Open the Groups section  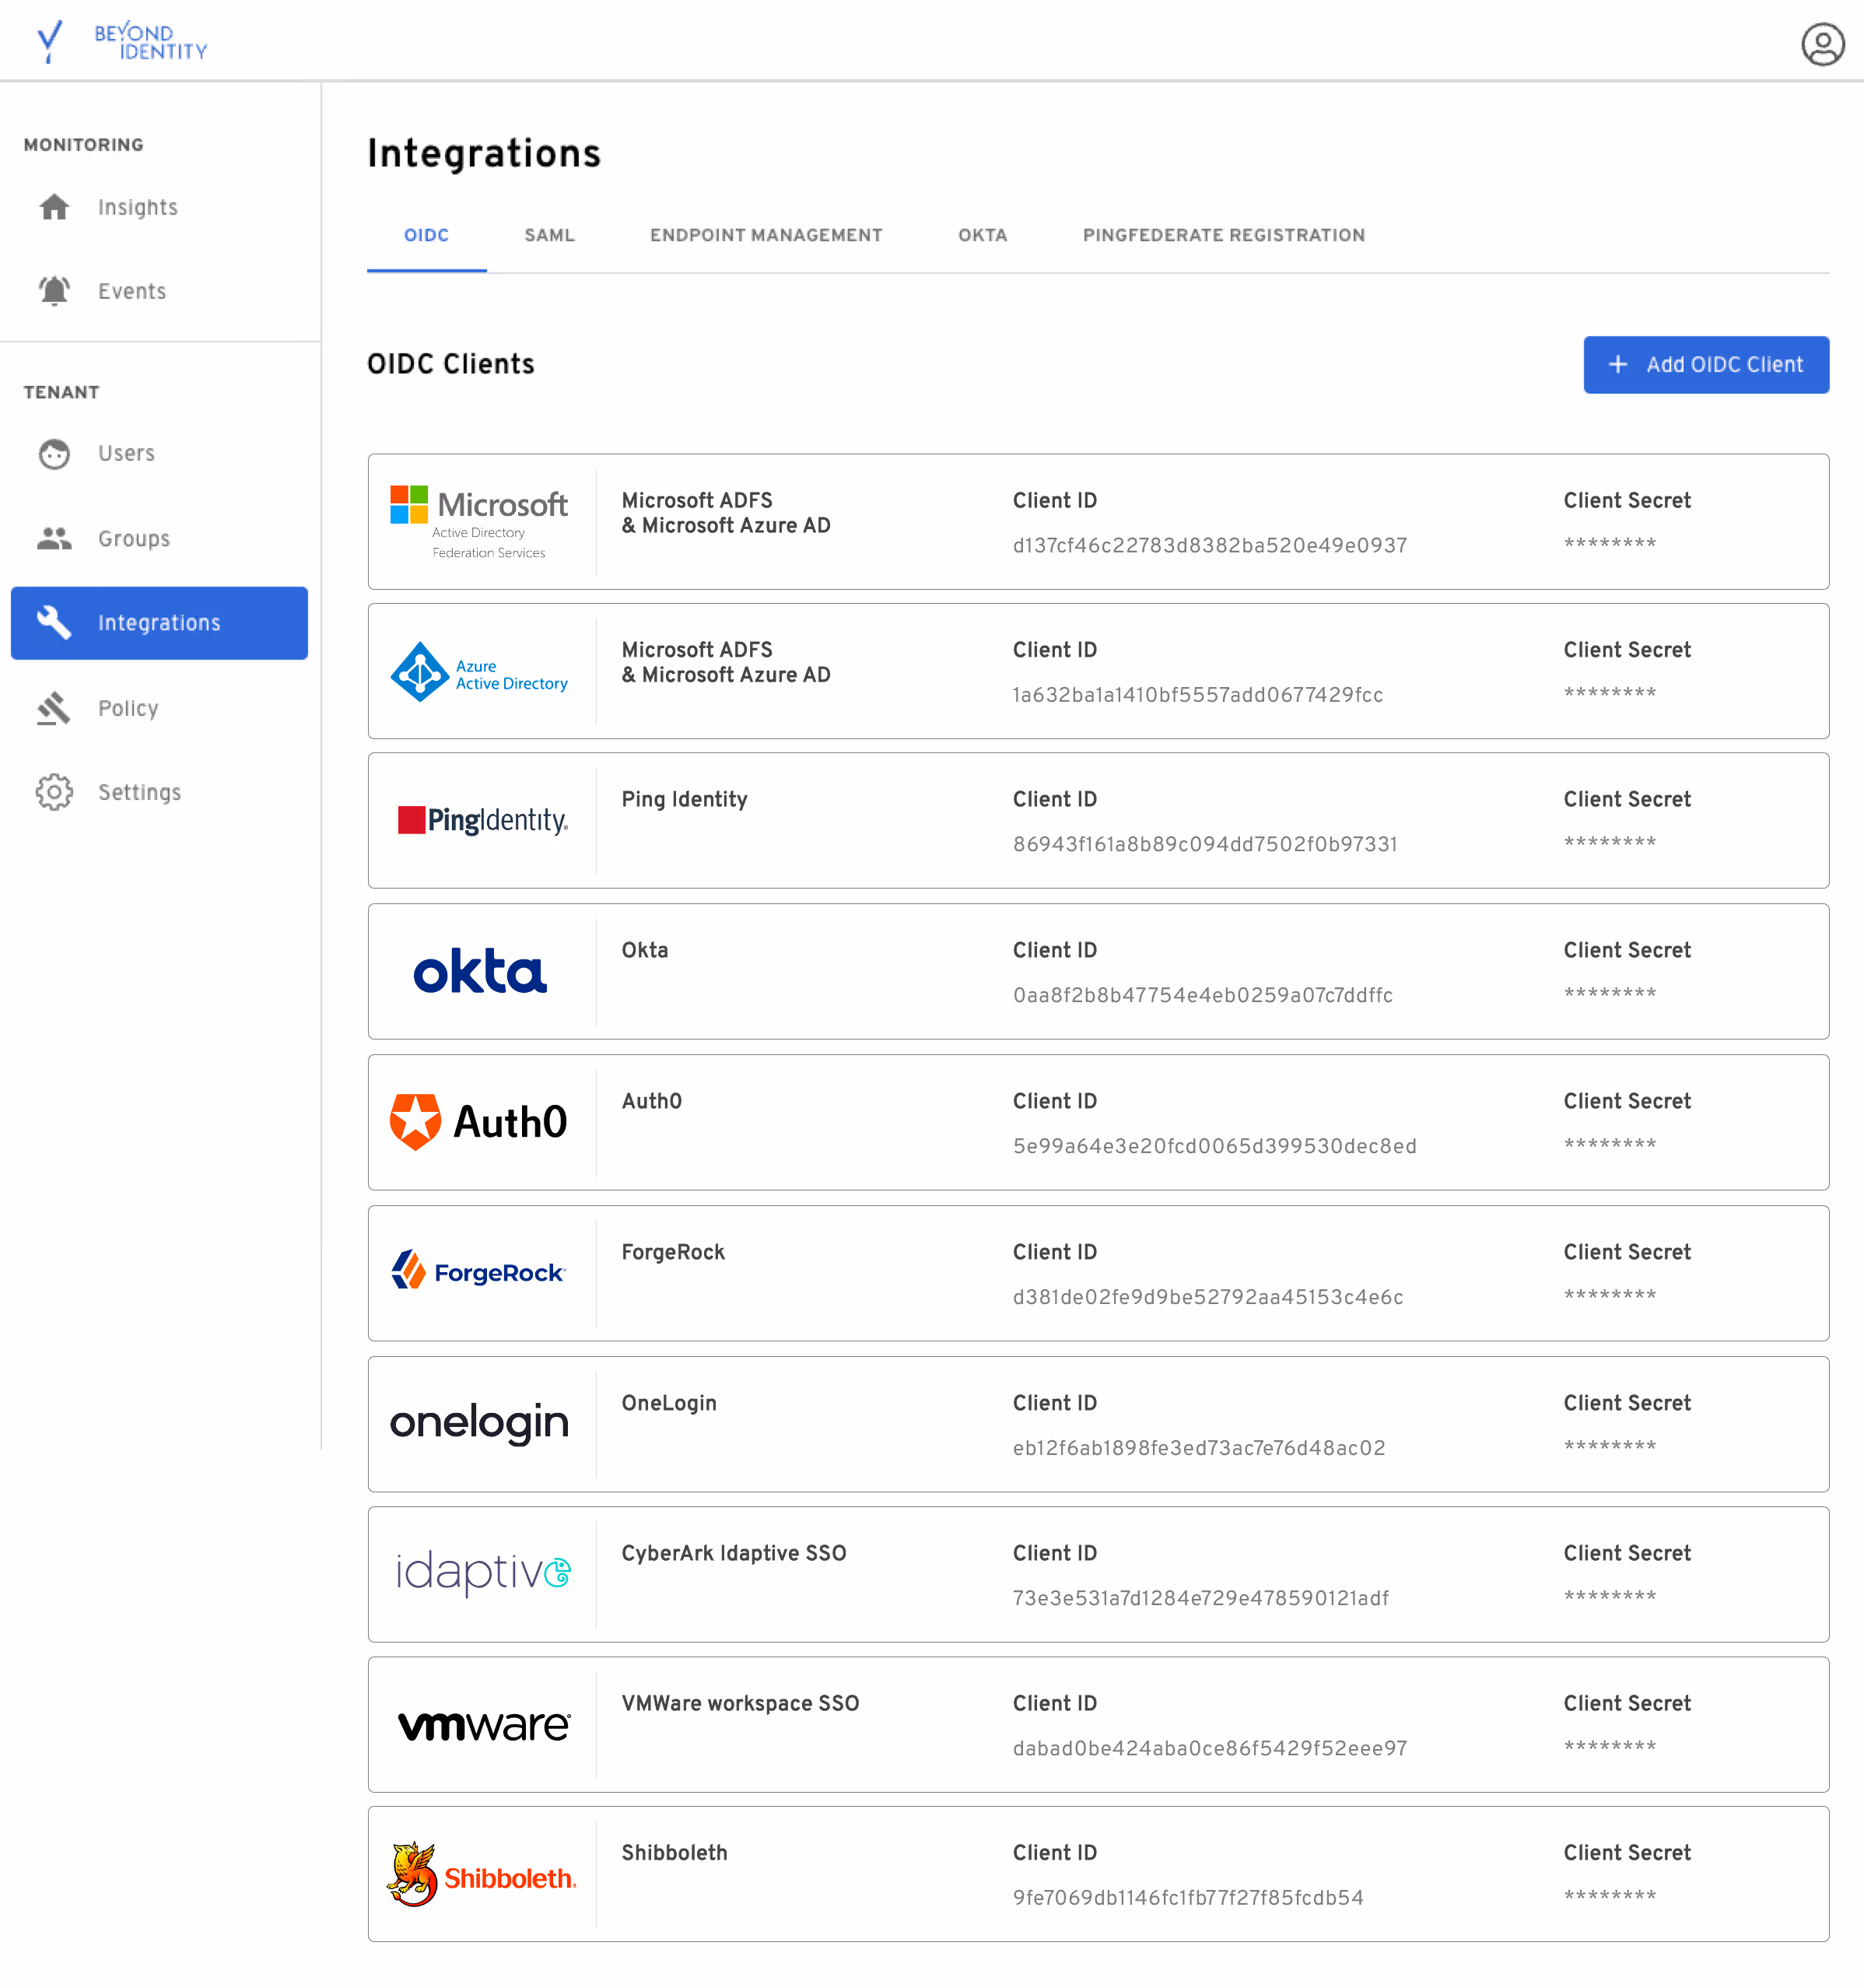[x=132, y=538]
